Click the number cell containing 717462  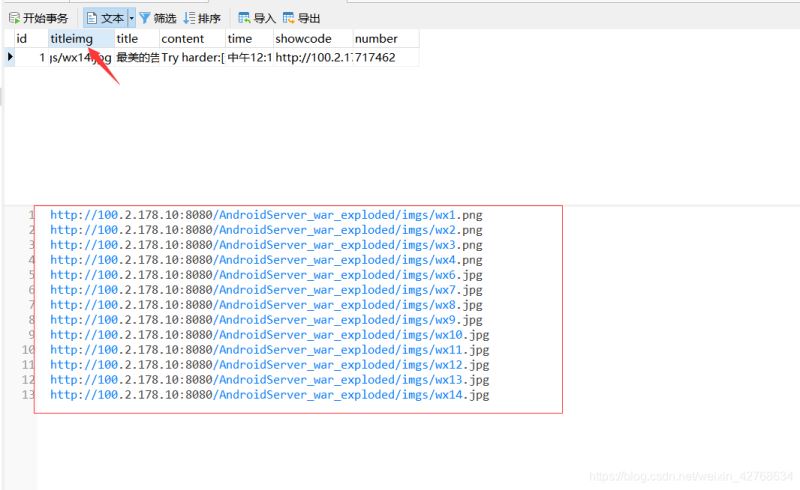coord(384,57)
